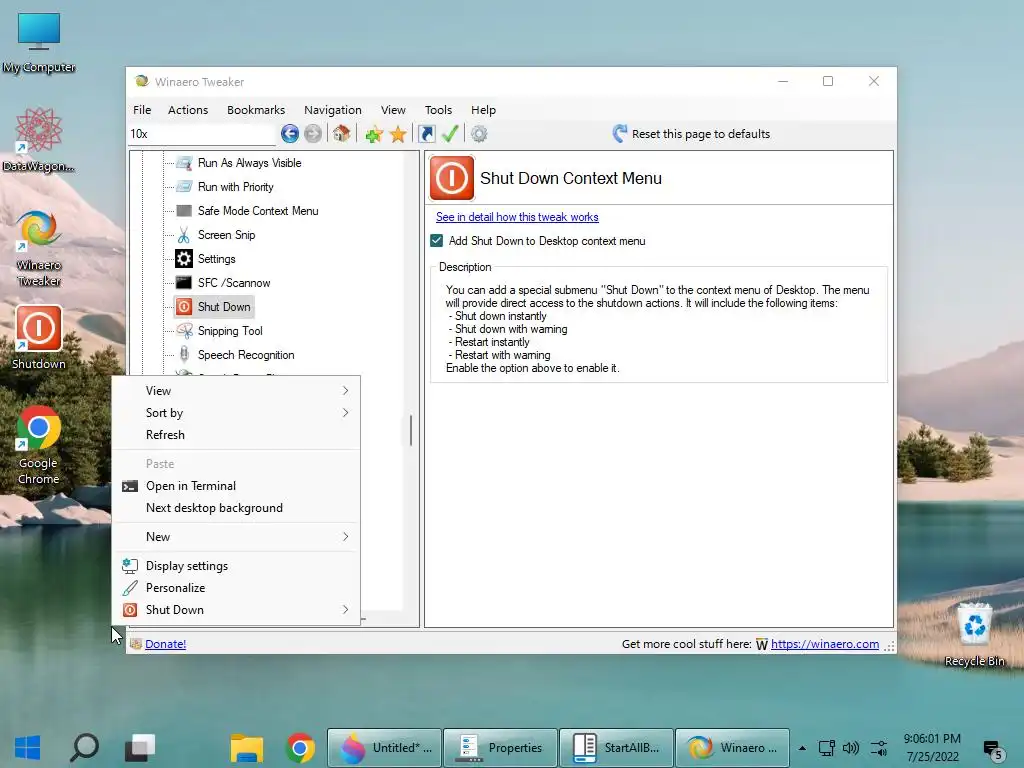Add current page to bookmarks (green plus star)
This screenshot has height=768, width=1024.
tap(374, 135)
